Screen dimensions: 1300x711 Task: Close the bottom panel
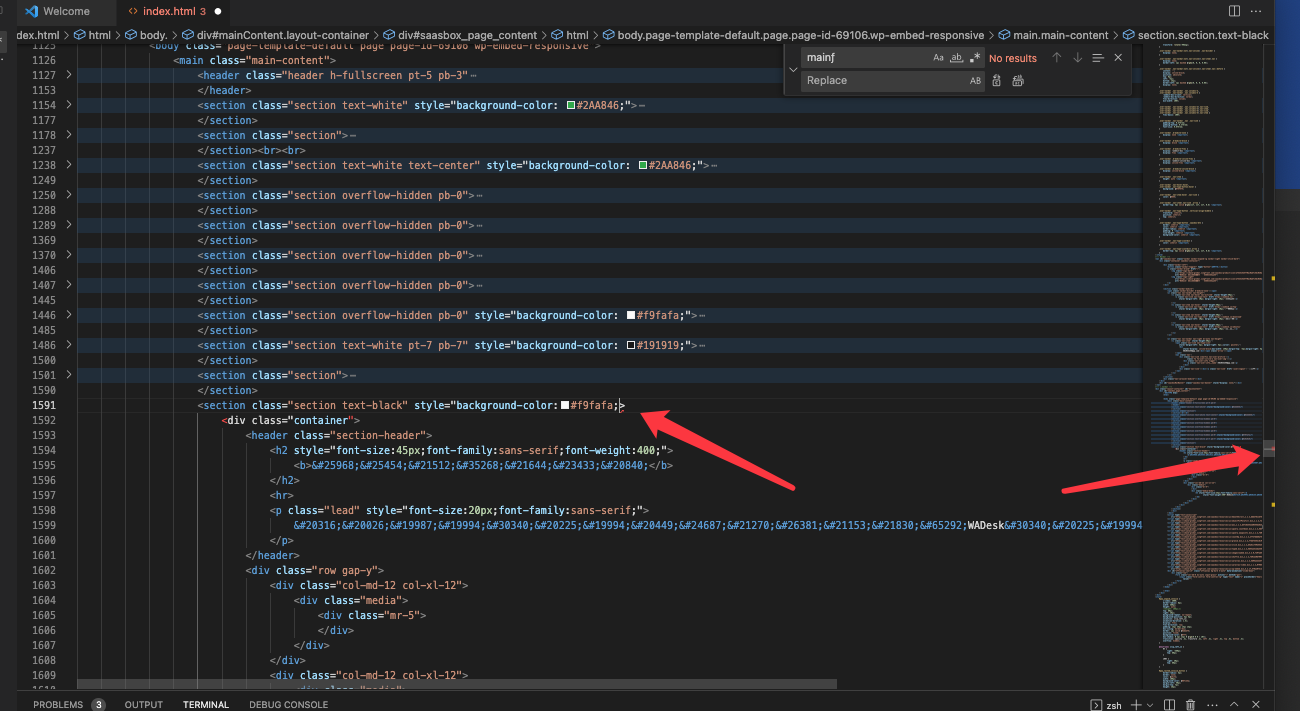coord(1258,705)
